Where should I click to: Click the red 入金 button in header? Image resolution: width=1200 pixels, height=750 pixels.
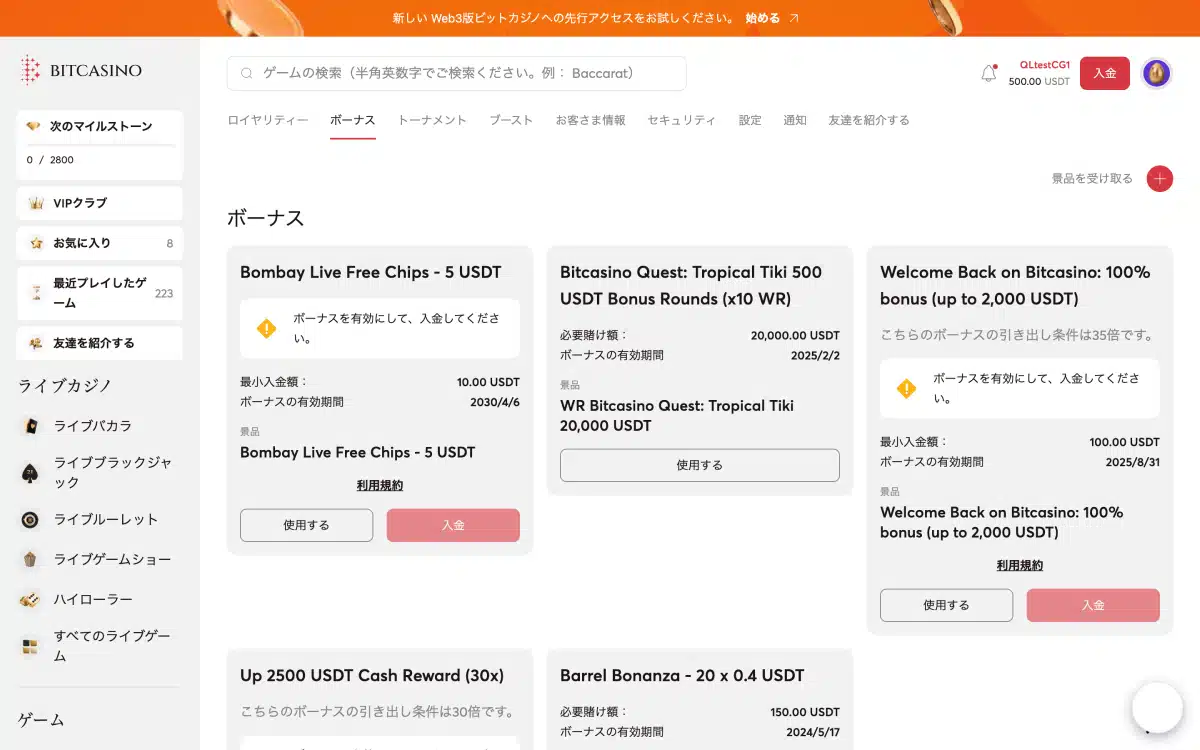[1105, 73]
